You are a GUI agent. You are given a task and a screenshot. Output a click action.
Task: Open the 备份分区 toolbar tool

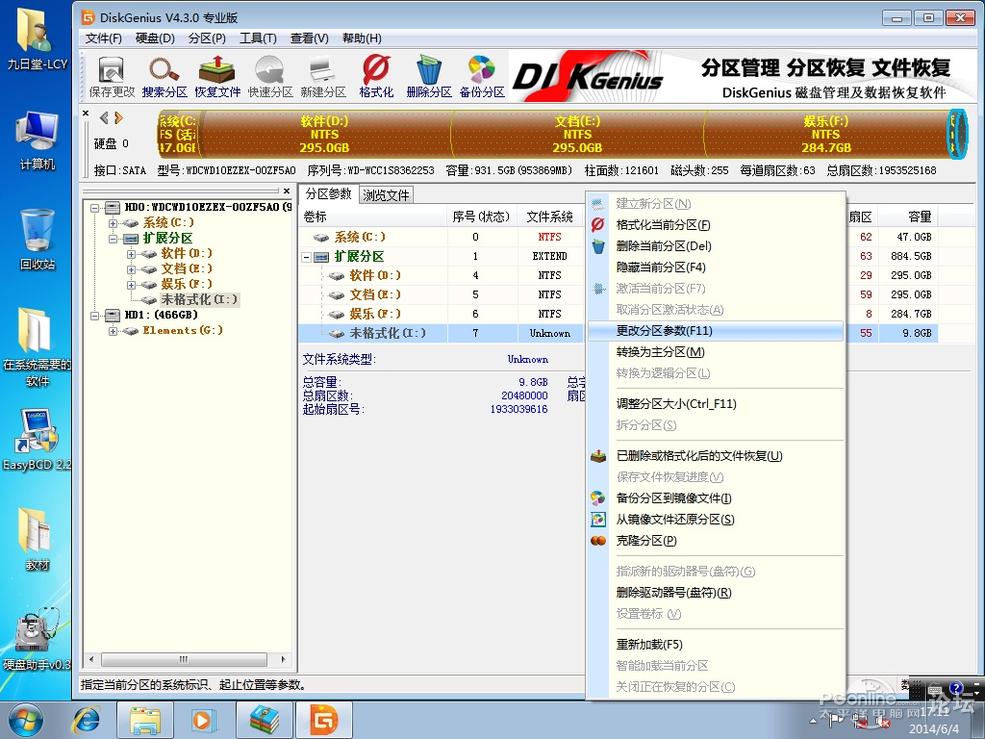(482, 77)
